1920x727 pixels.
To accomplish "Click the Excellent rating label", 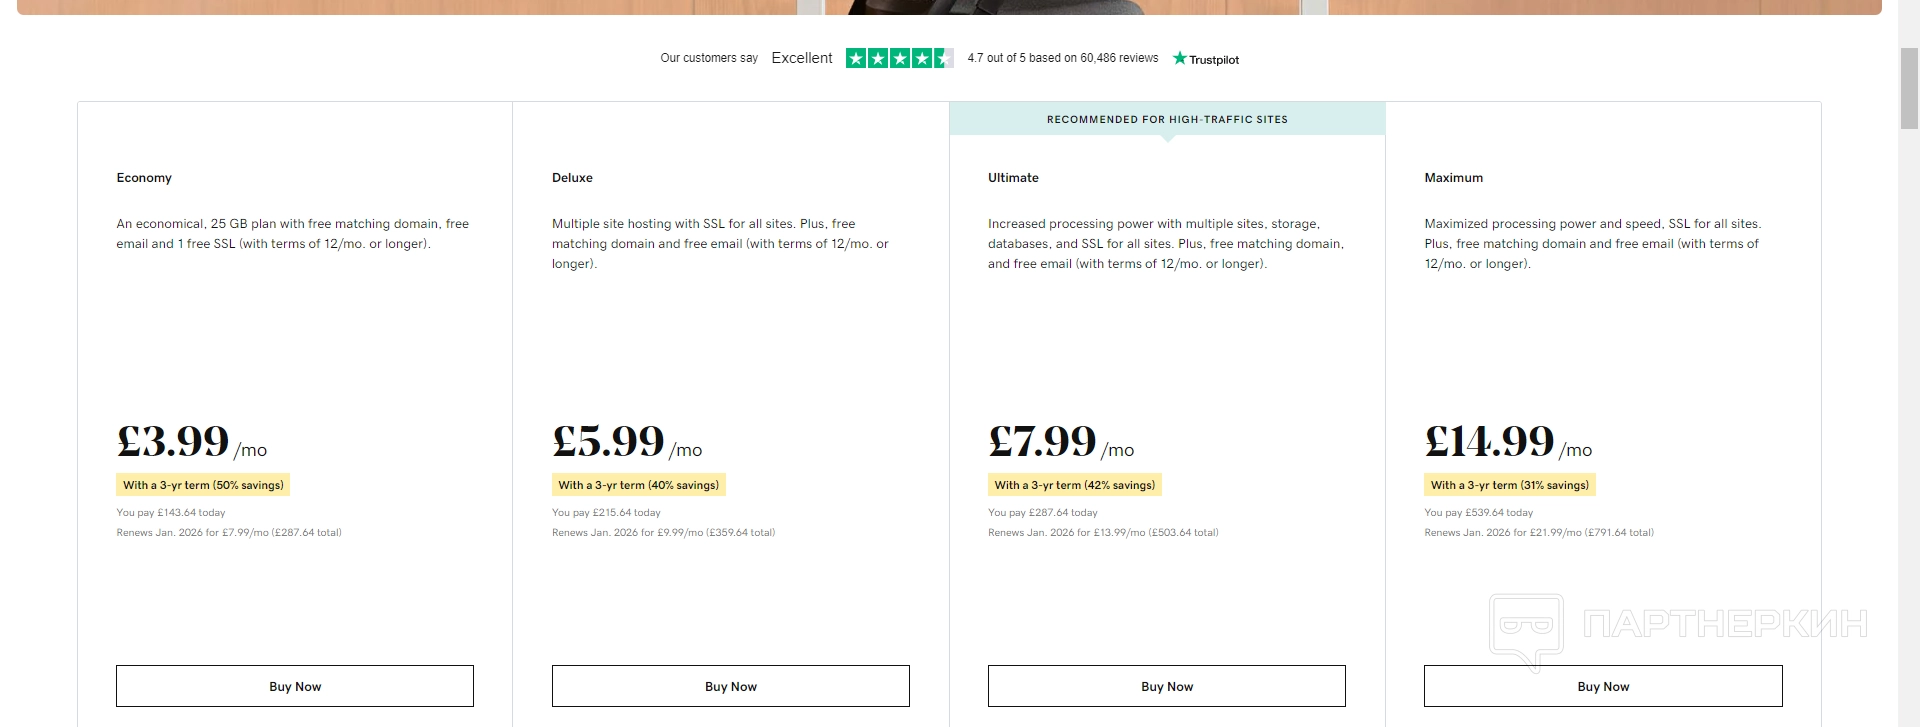I will click(801, 58).
